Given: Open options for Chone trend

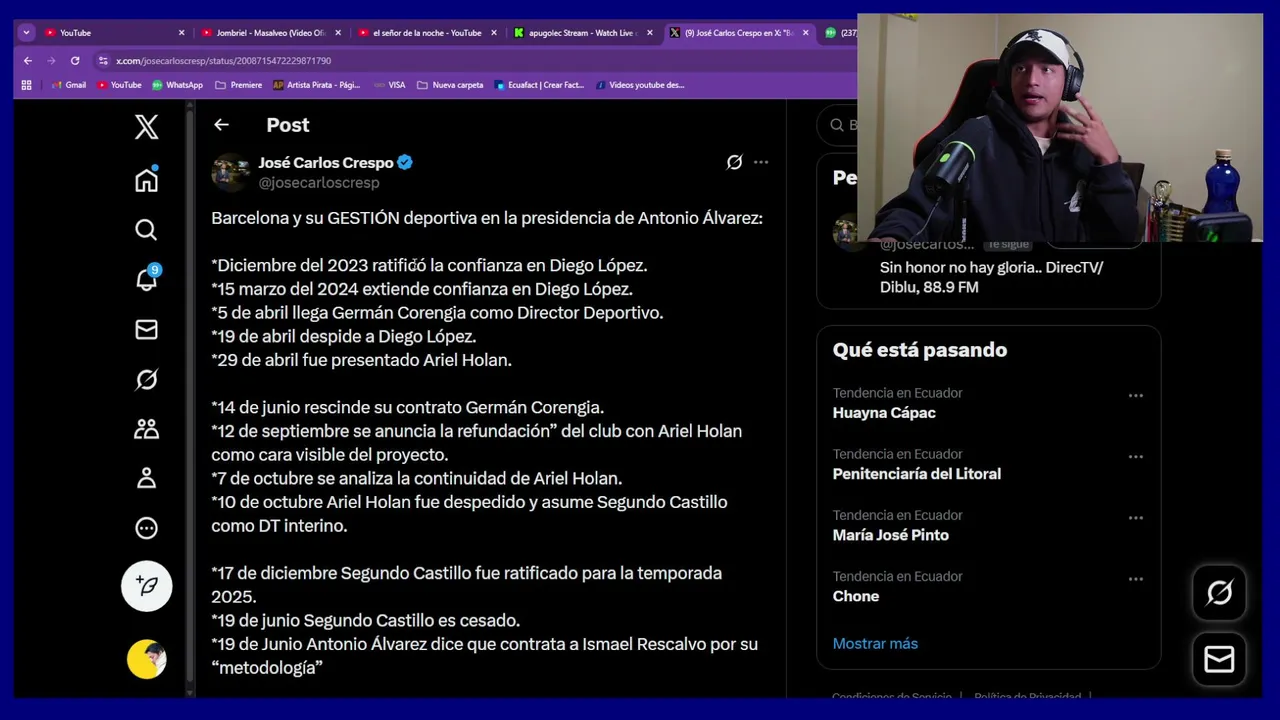Looking at the screenshot, I should pyautogui.click(x=1135, y=579).
